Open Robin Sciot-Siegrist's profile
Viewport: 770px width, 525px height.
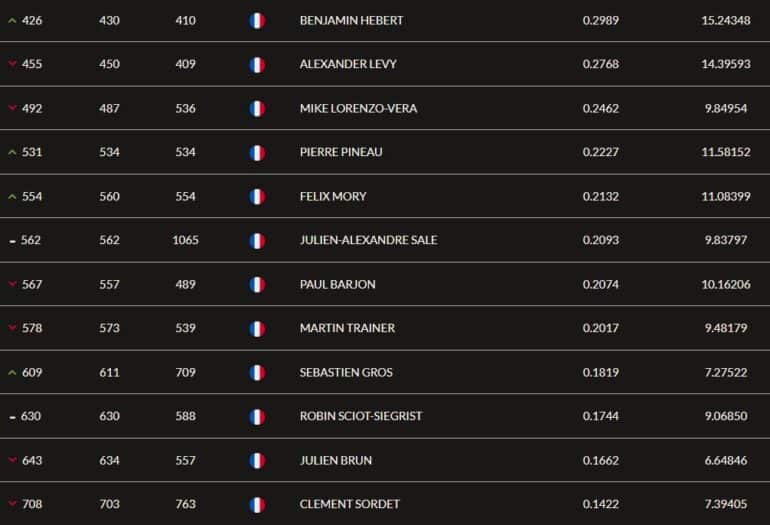coord(360,416)
